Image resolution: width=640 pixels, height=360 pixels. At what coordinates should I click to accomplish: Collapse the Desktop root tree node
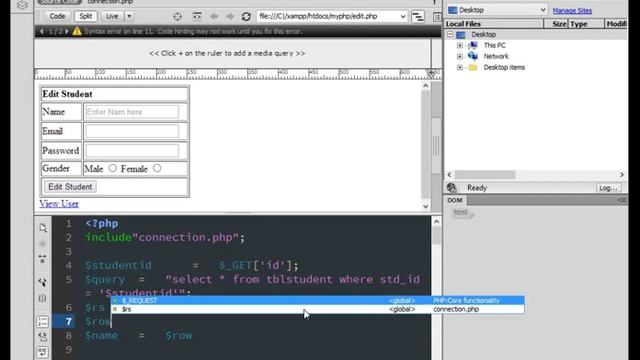click(450, 34)
